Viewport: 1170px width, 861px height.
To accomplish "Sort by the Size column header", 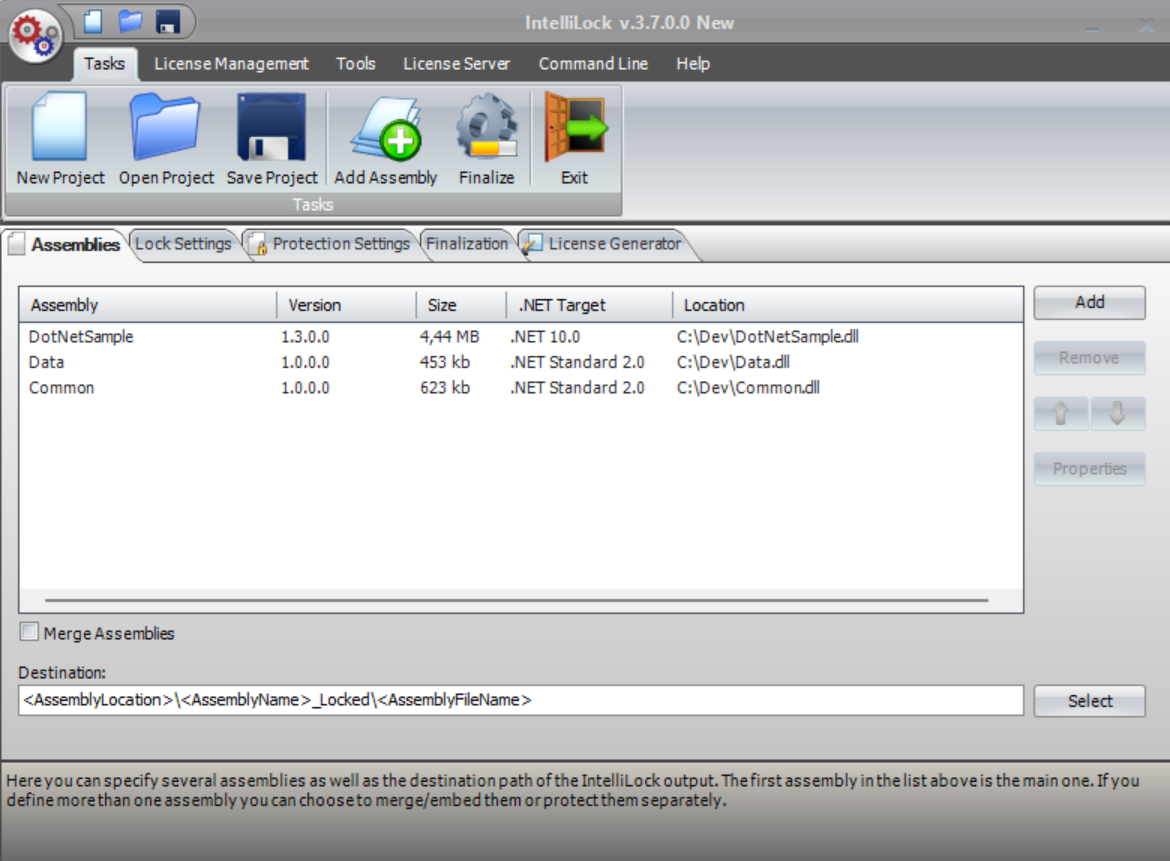I will click(x=461, y=305).
